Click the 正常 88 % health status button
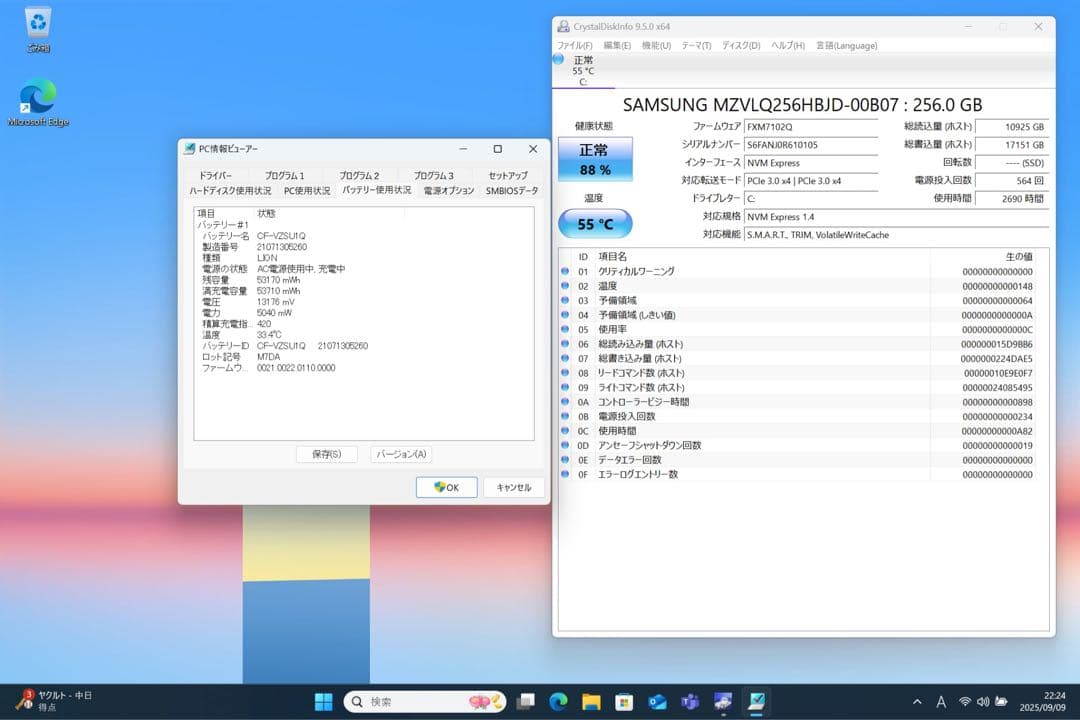 click(x=594, y=159)
